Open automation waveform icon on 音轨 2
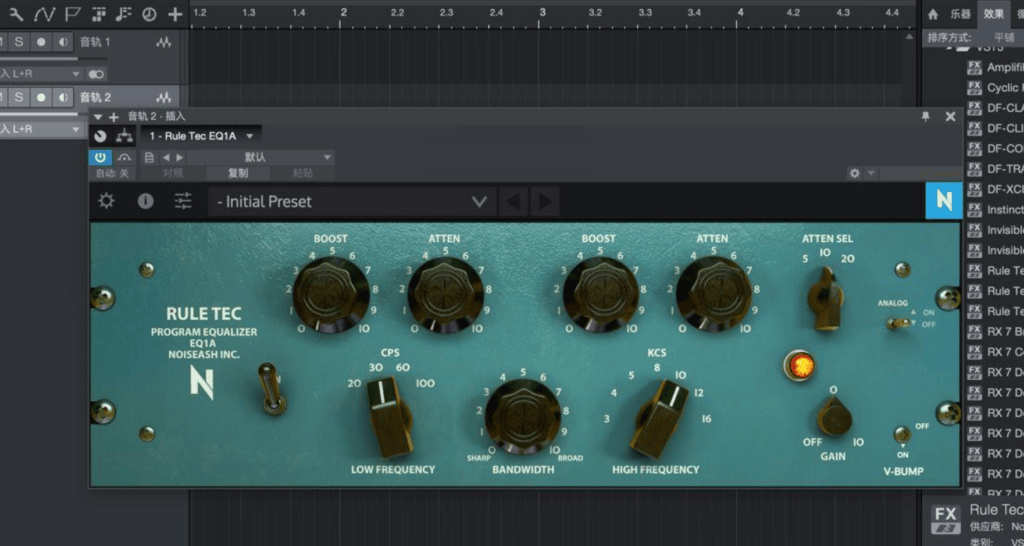 [163, 97]
